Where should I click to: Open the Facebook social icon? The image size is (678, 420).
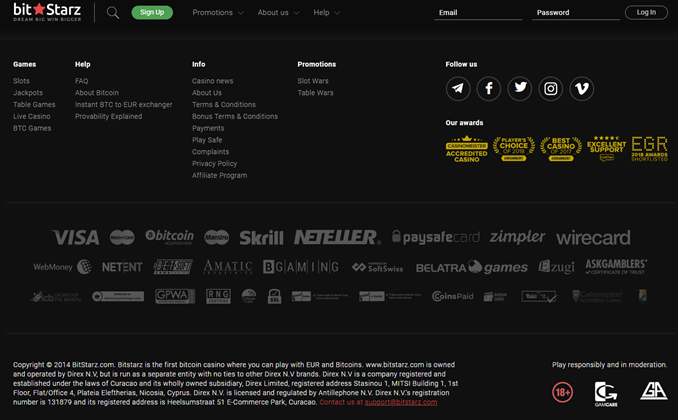(489, 89)
